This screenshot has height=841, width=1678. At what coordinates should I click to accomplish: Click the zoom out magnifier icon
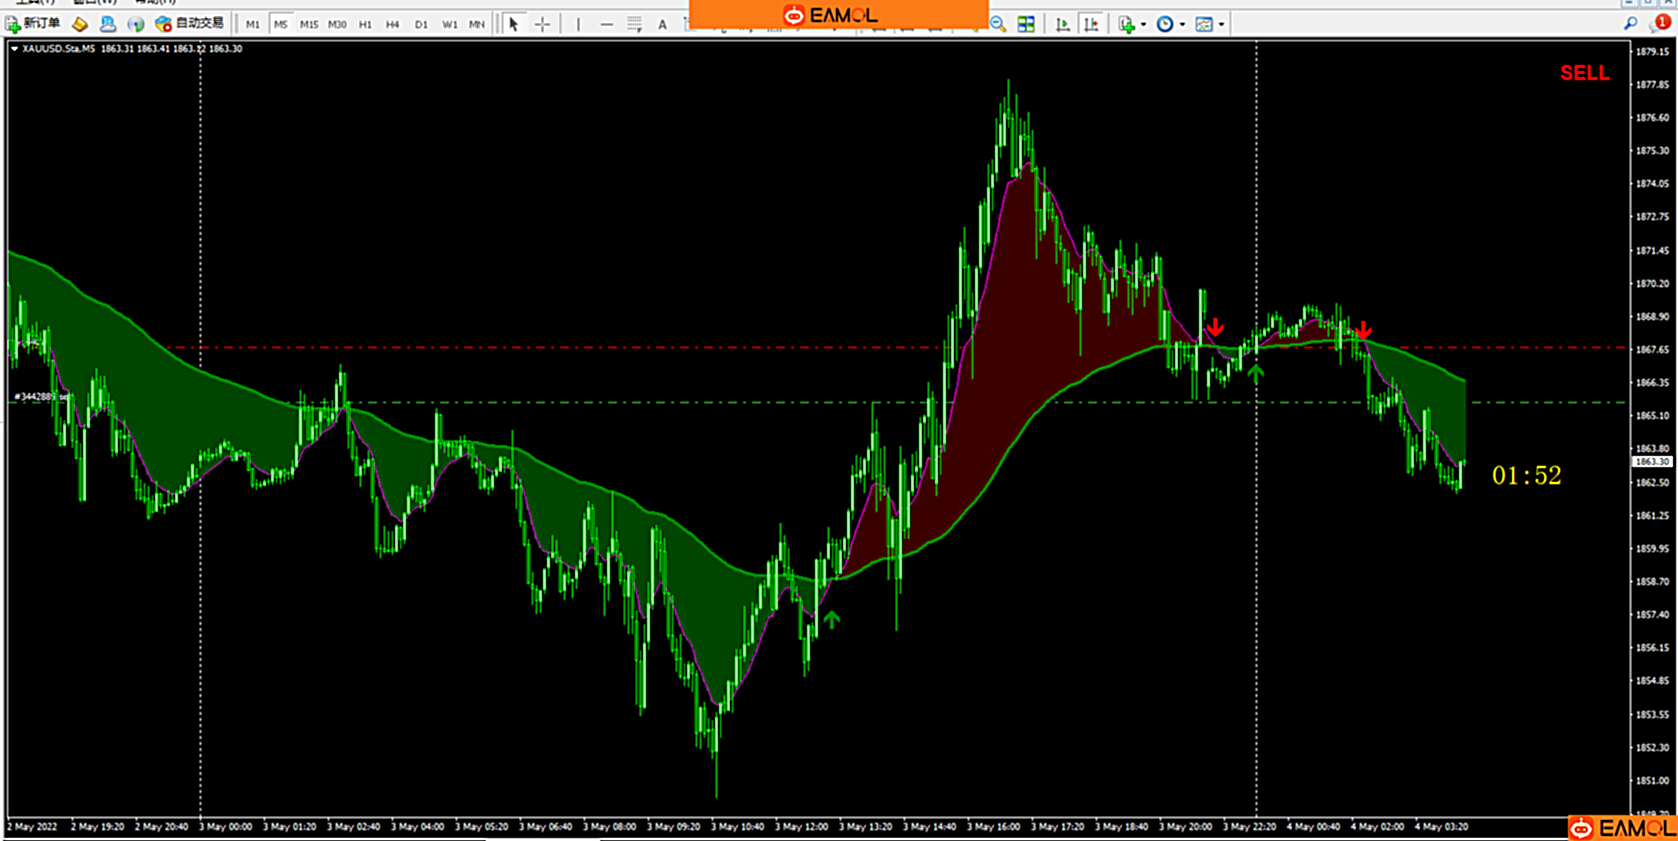[998, 24]
